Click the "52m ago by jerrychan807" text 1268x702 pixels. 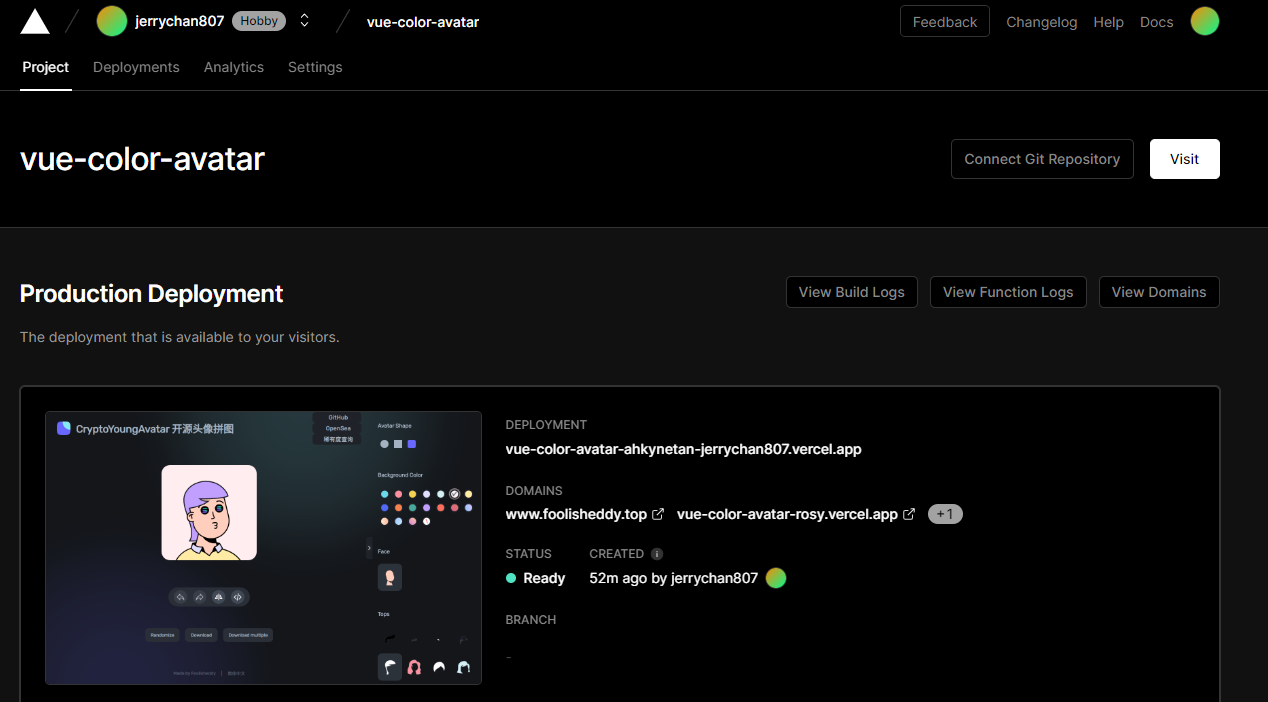[674, 578]
